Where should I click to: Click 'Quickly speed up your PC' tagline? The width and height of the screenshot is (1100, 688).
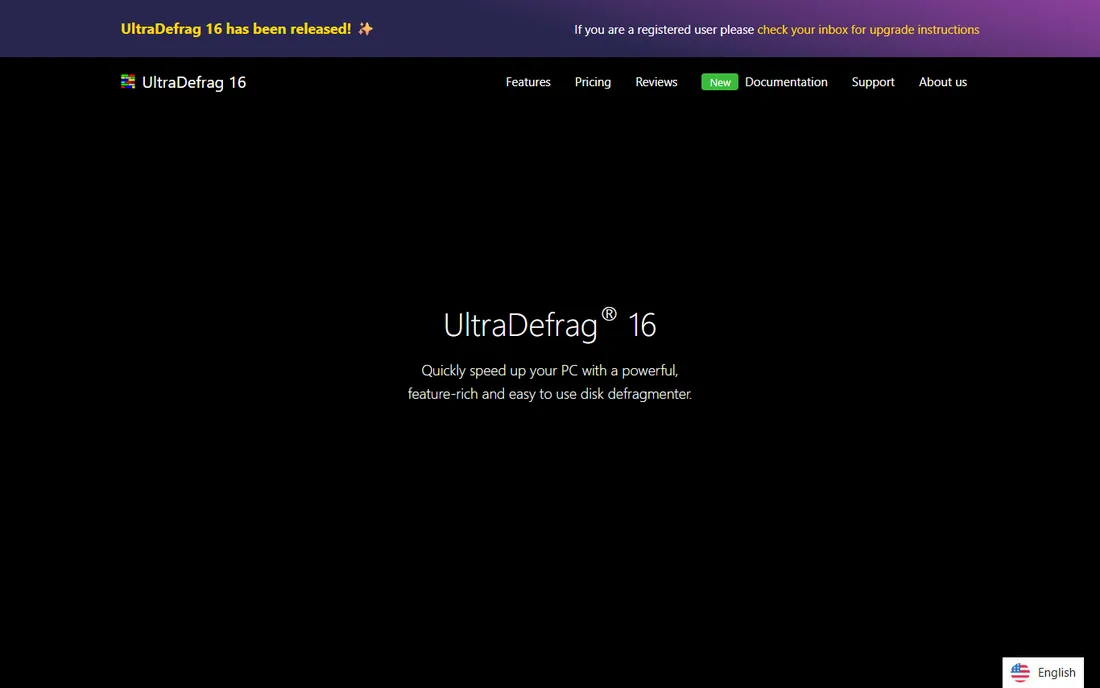coord(549,370)
